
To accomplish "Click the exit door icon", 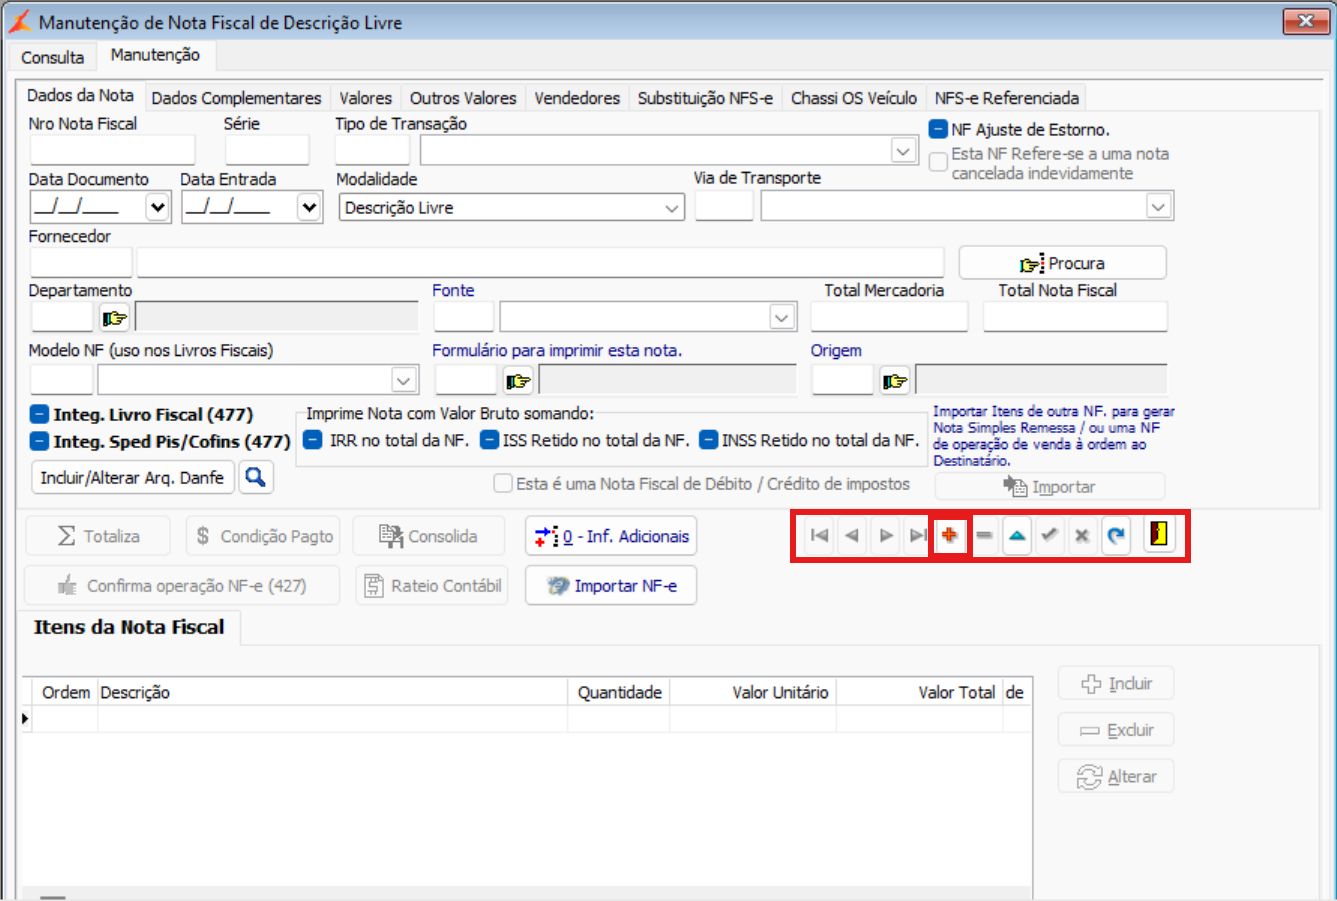I will (1158, 535).
